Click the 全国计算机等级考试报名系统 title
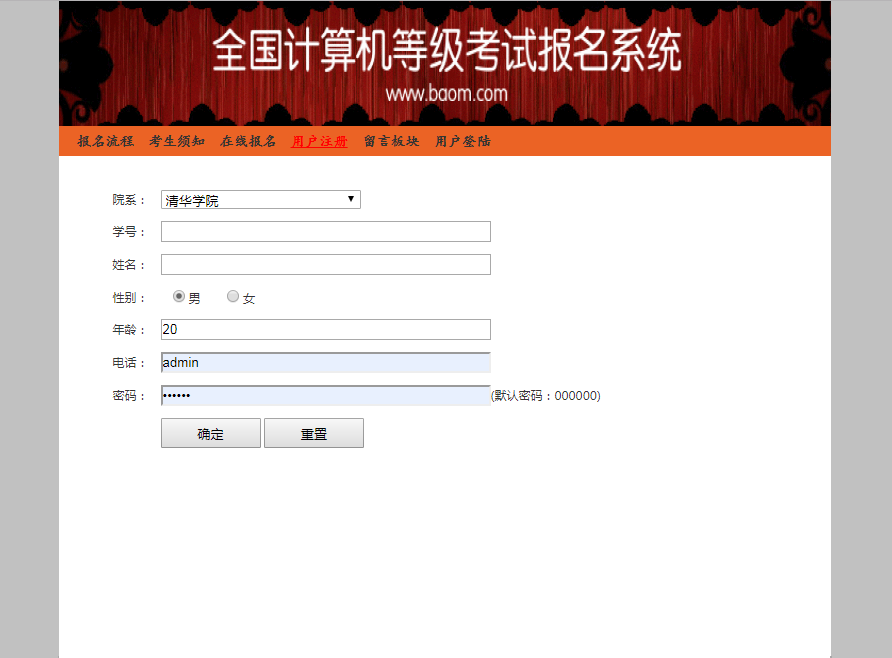 (x=447, y=50)
